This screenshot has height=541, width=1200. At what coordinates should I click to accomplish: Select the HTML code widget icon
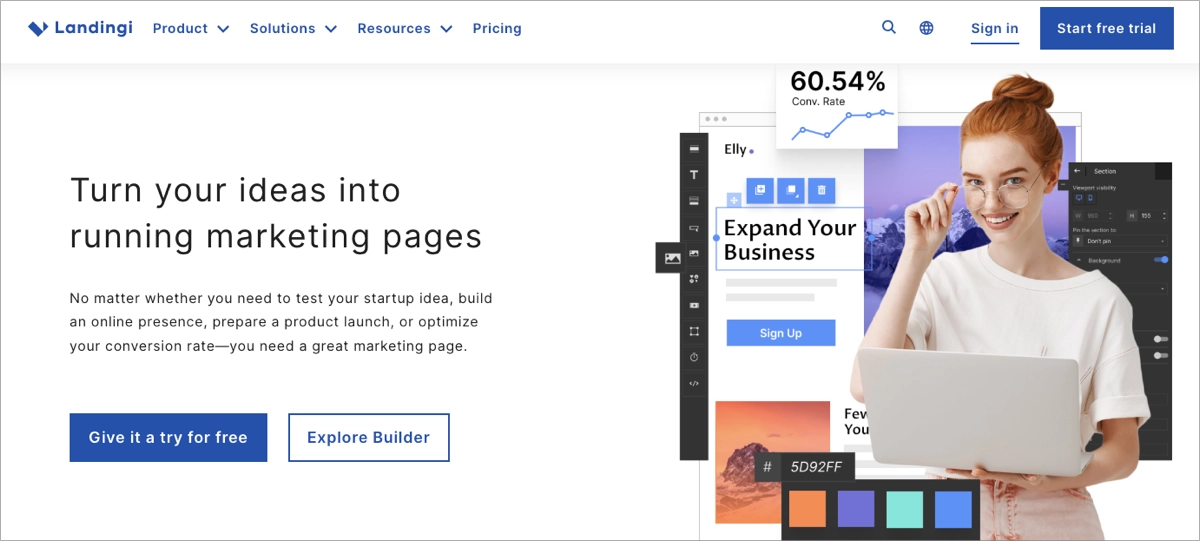pyautogui.click(x=694, y=383)
